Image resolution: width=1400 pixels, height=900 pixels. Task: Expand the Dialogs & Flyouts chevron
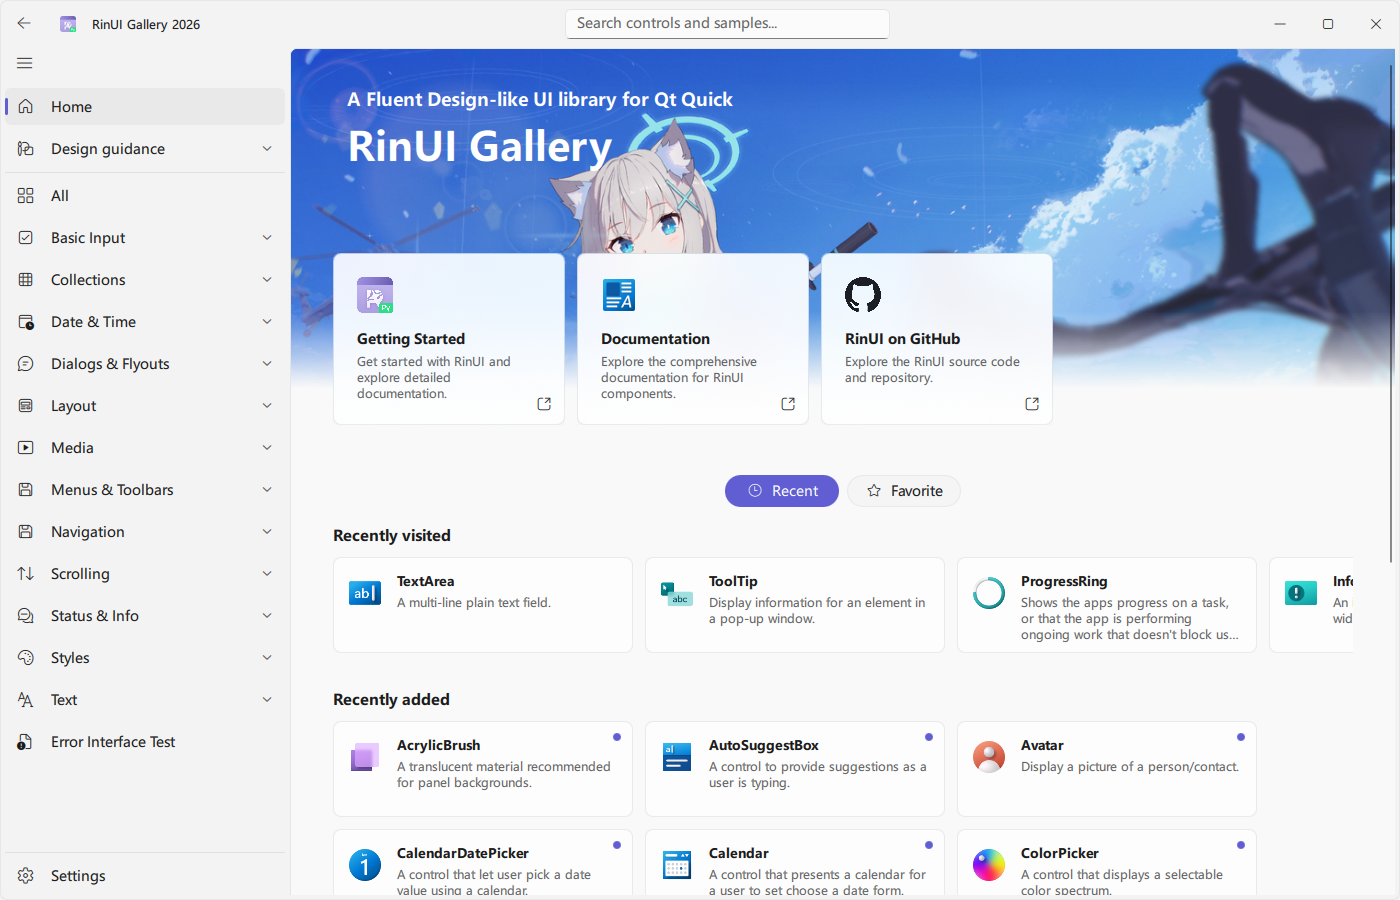point(267,364)
